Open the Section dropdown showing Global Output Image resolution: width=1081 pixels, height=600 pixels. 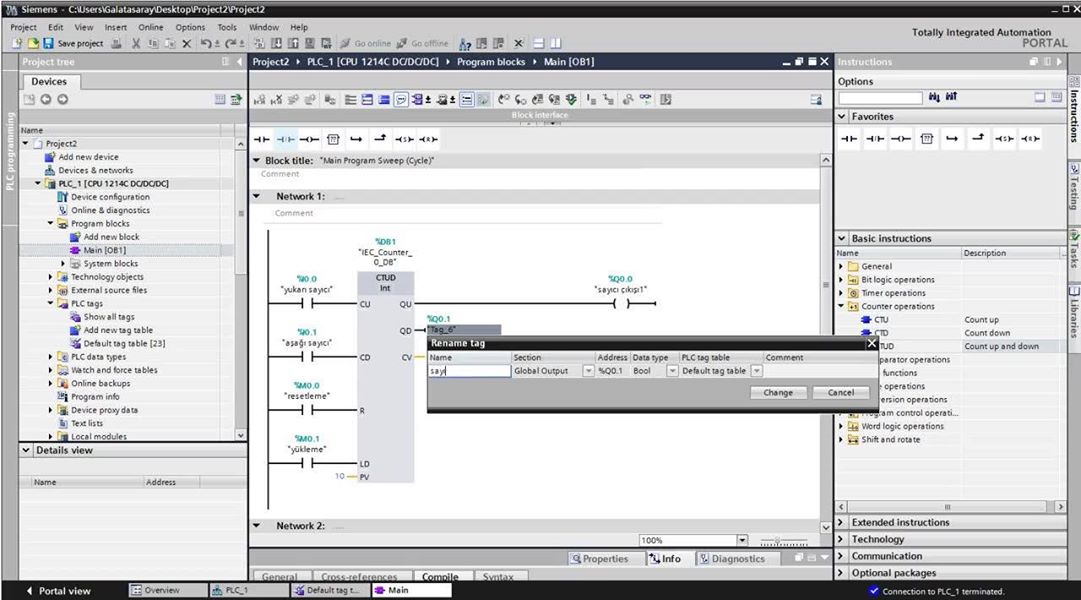click(x=588, y=371)
